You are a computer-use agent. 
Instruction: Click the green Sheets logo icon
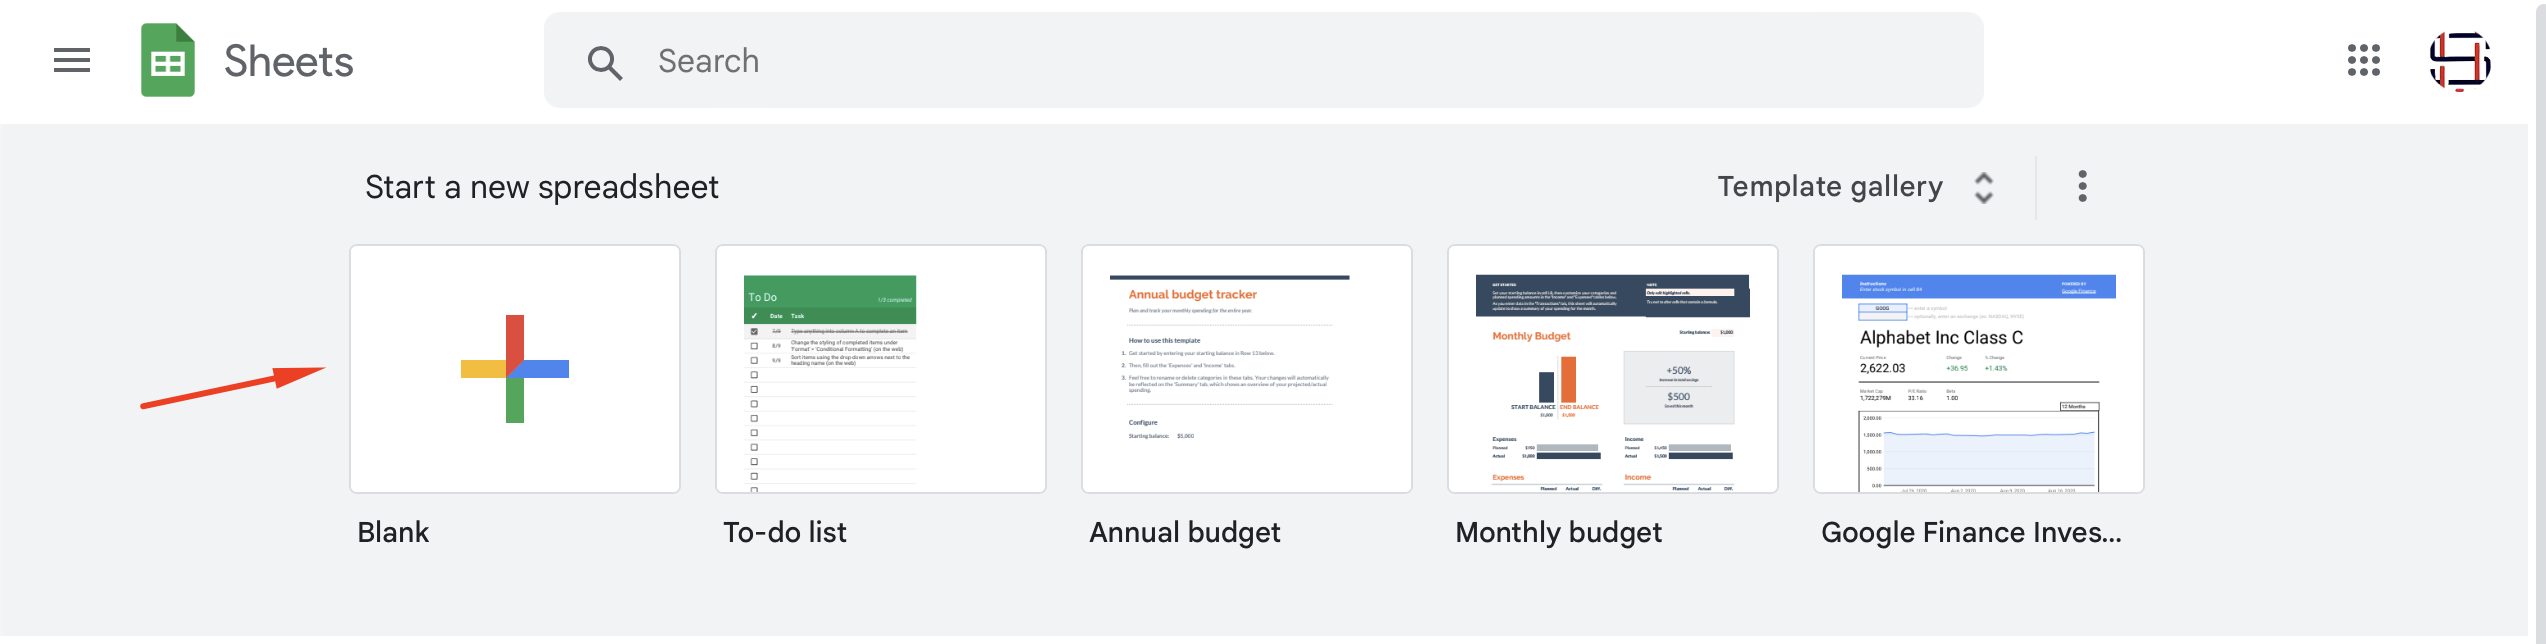pyautogui.click(x=168, y=60)
